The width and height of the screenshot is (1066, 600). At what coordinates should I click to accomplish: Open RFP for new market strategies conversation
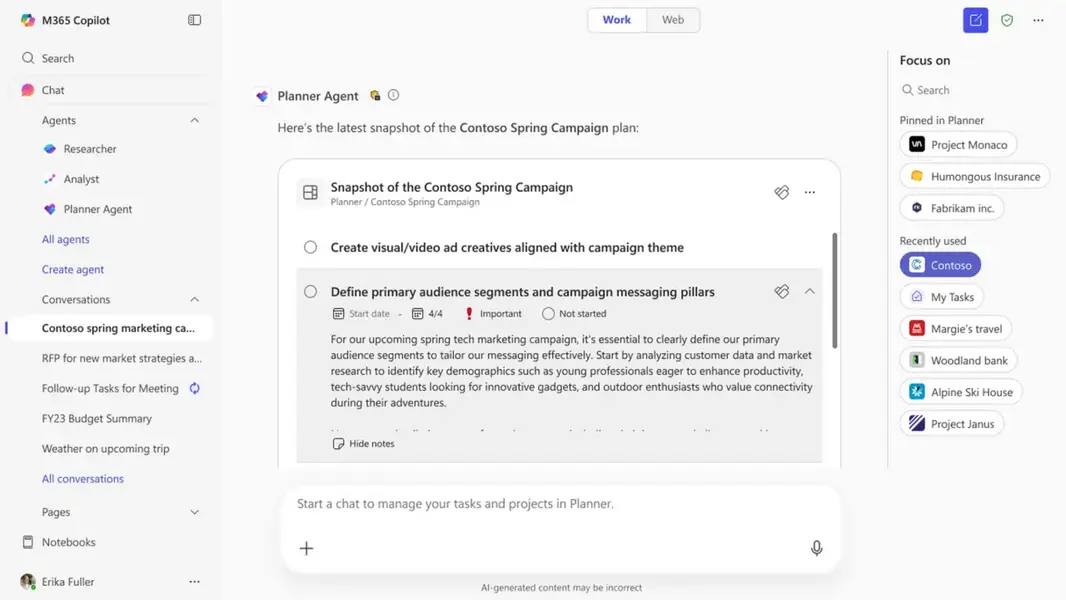pyautogui.click(x=122, y=358)
